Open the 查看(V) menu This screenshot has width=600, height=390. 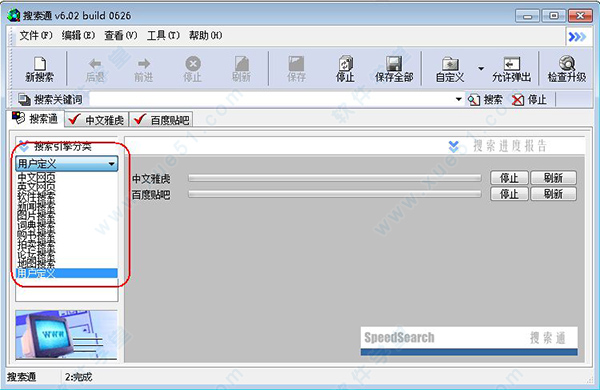pos(121,36)
